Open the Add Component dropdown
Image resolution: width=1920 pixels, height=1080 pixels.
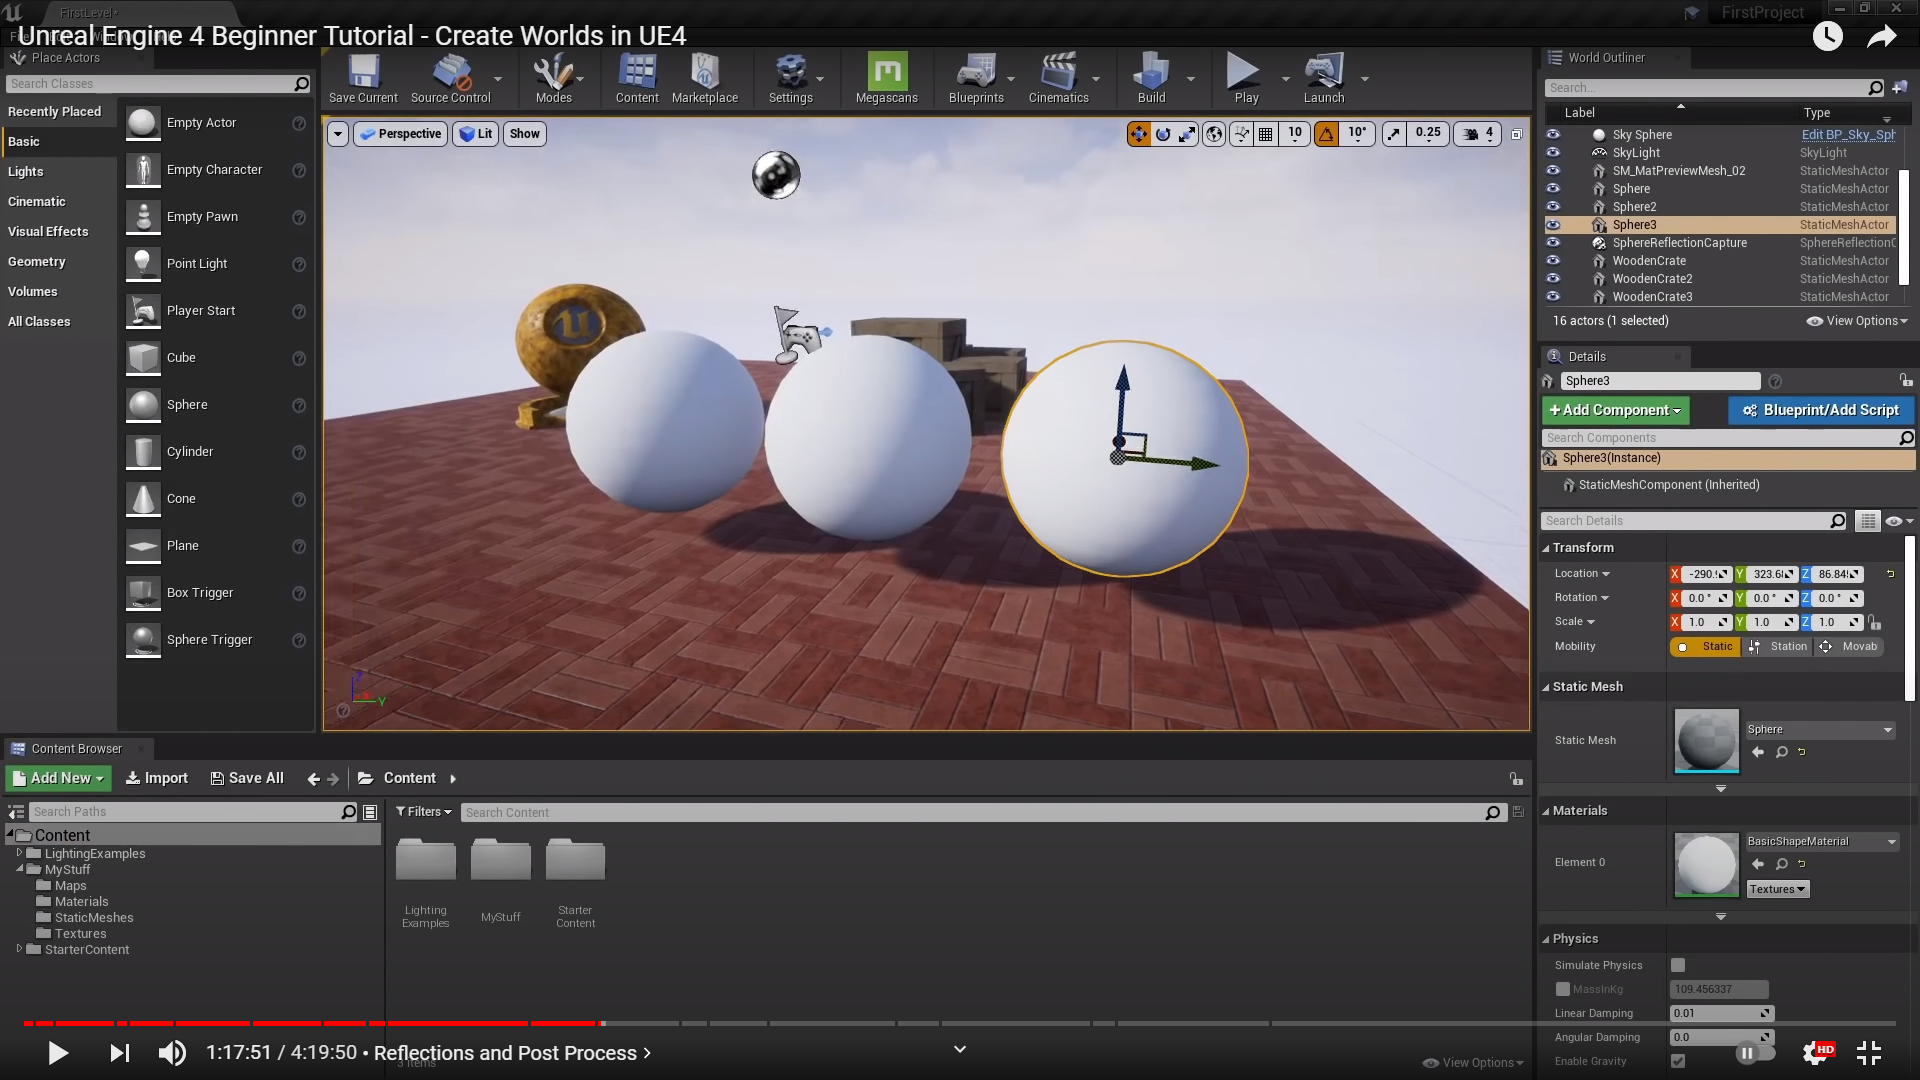click(x=1615, y=410)
